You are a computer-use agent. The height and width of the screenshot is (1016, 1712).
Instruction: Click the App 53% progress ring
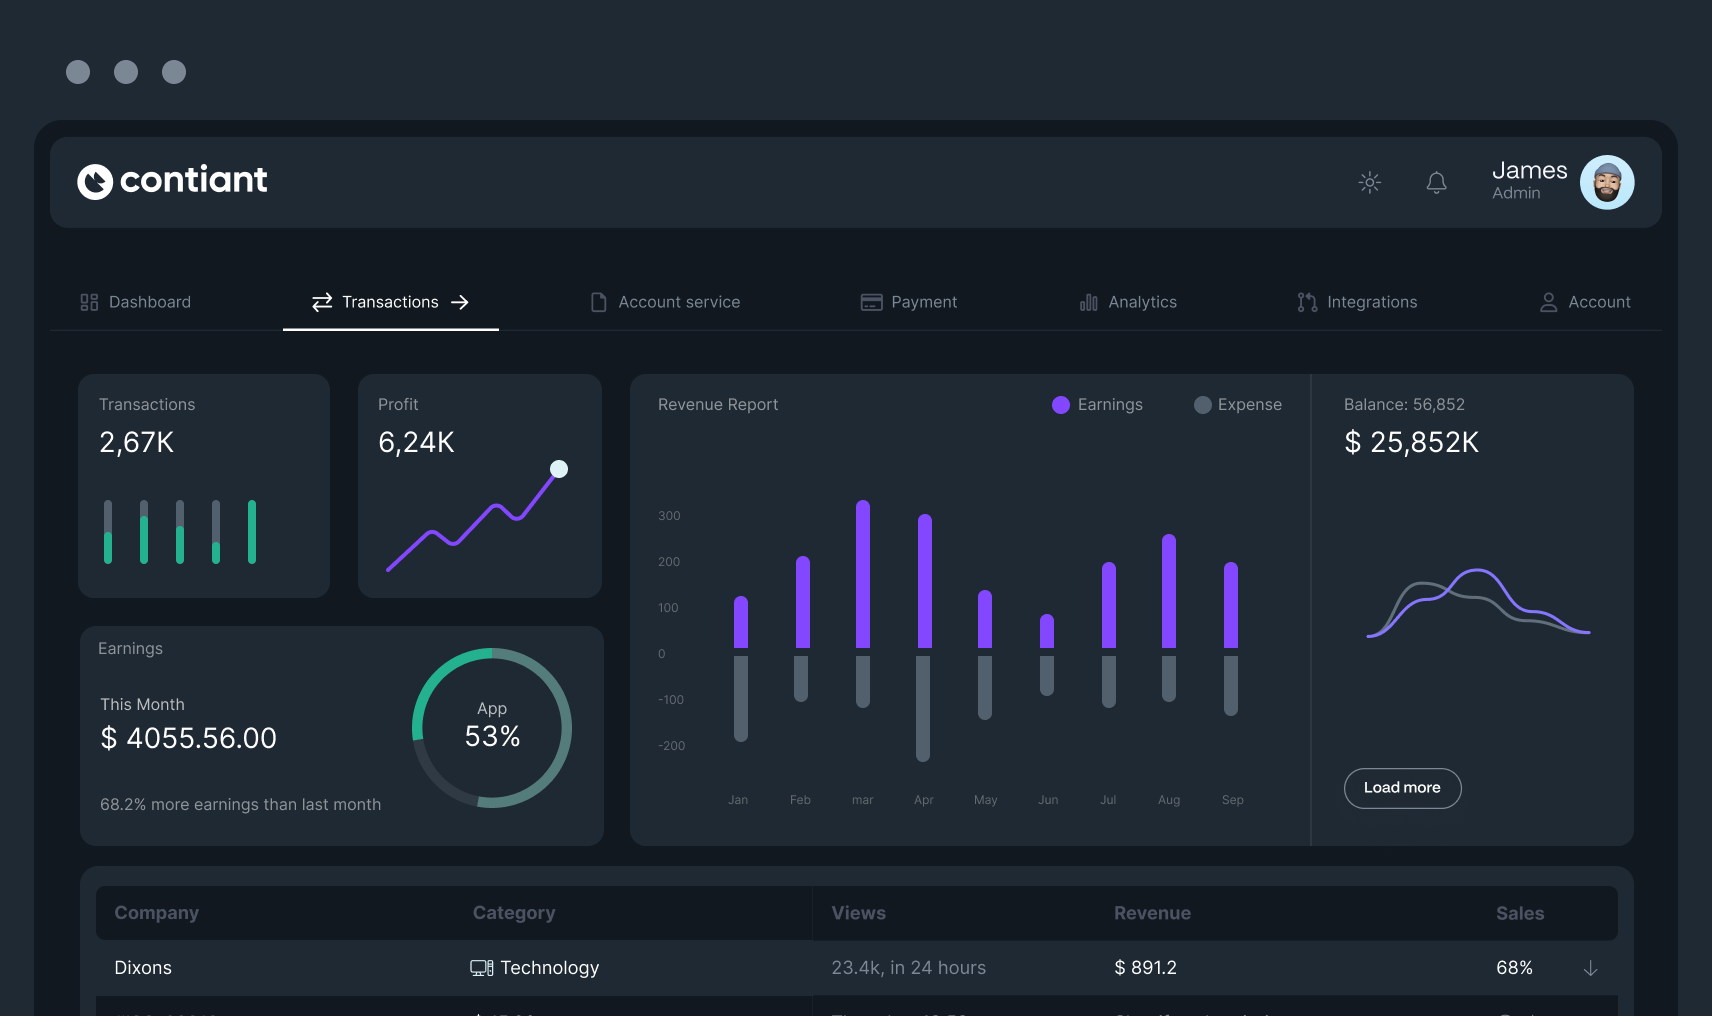(x=491, y=727)
